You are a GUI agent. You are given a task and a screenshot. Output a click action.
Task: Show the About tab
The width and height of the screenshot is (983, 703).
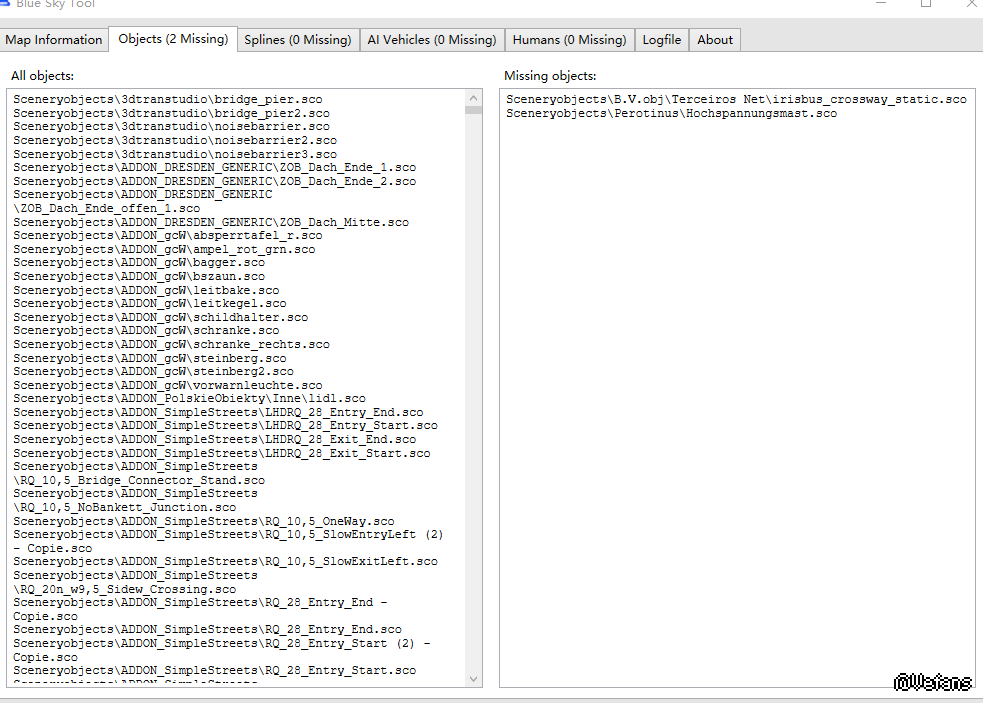click(715, 40)
